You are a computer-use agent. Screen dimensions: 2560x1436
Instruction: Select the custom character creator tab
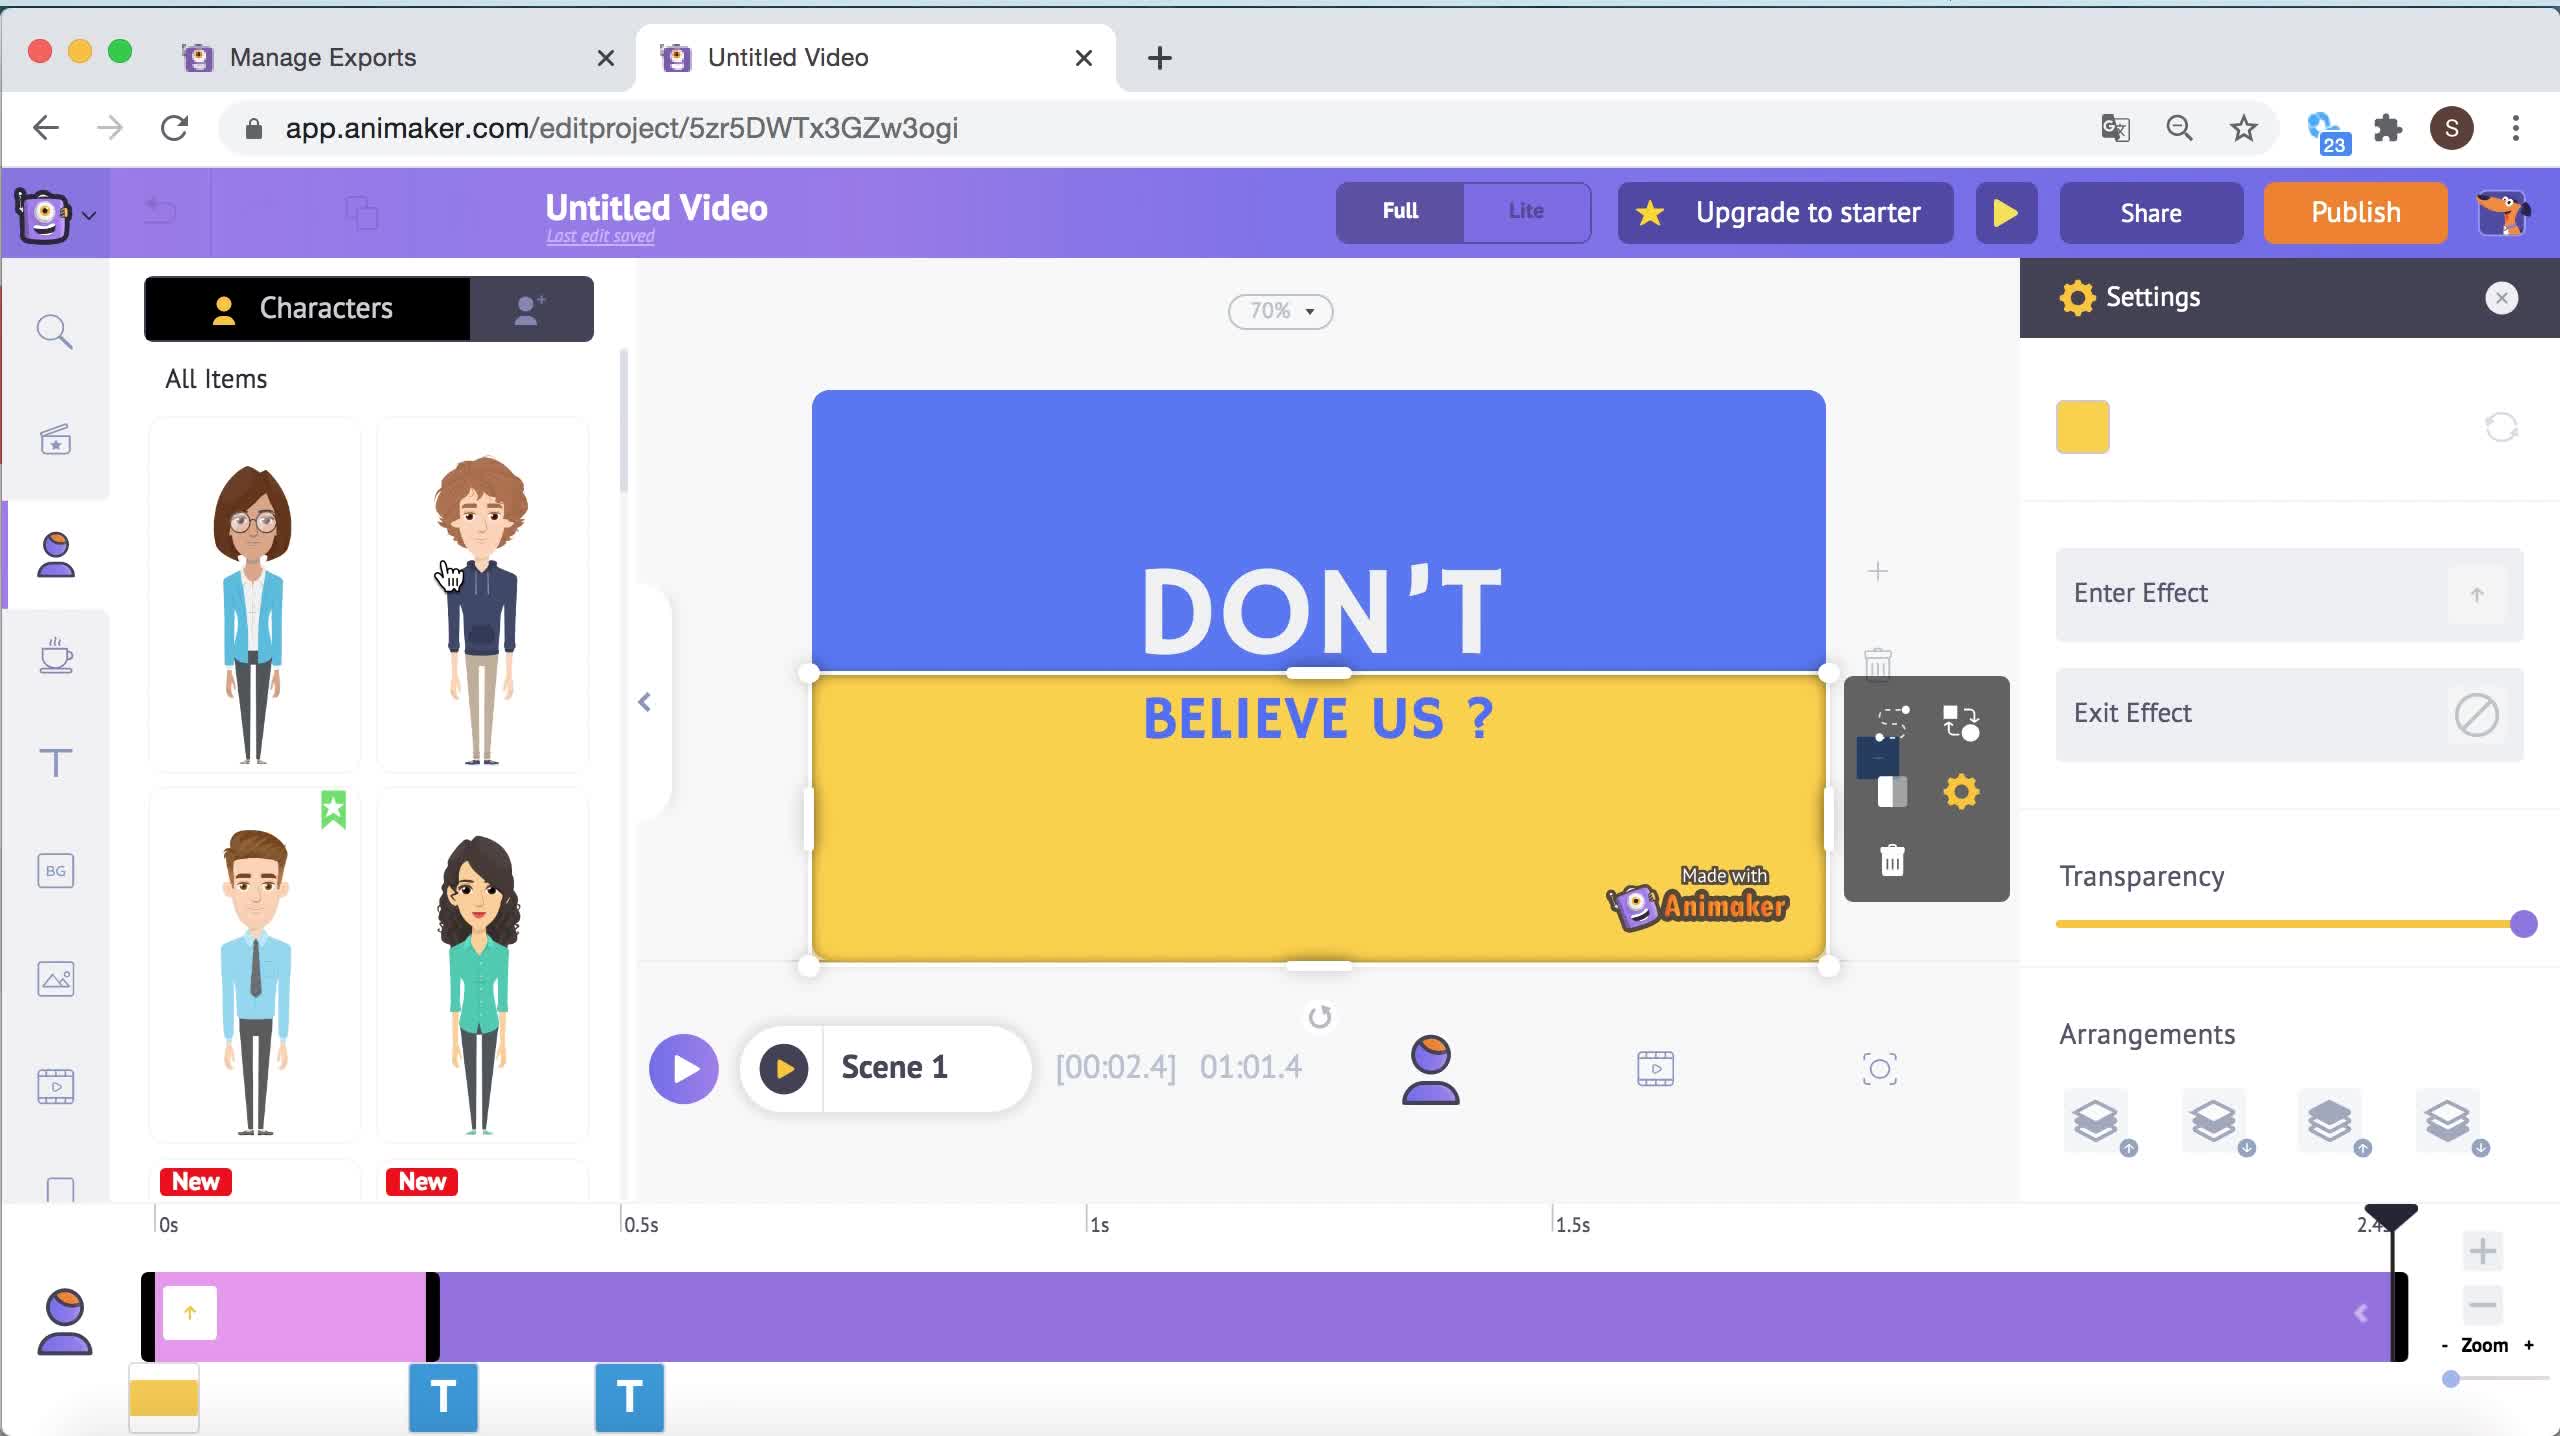point(531,309)
